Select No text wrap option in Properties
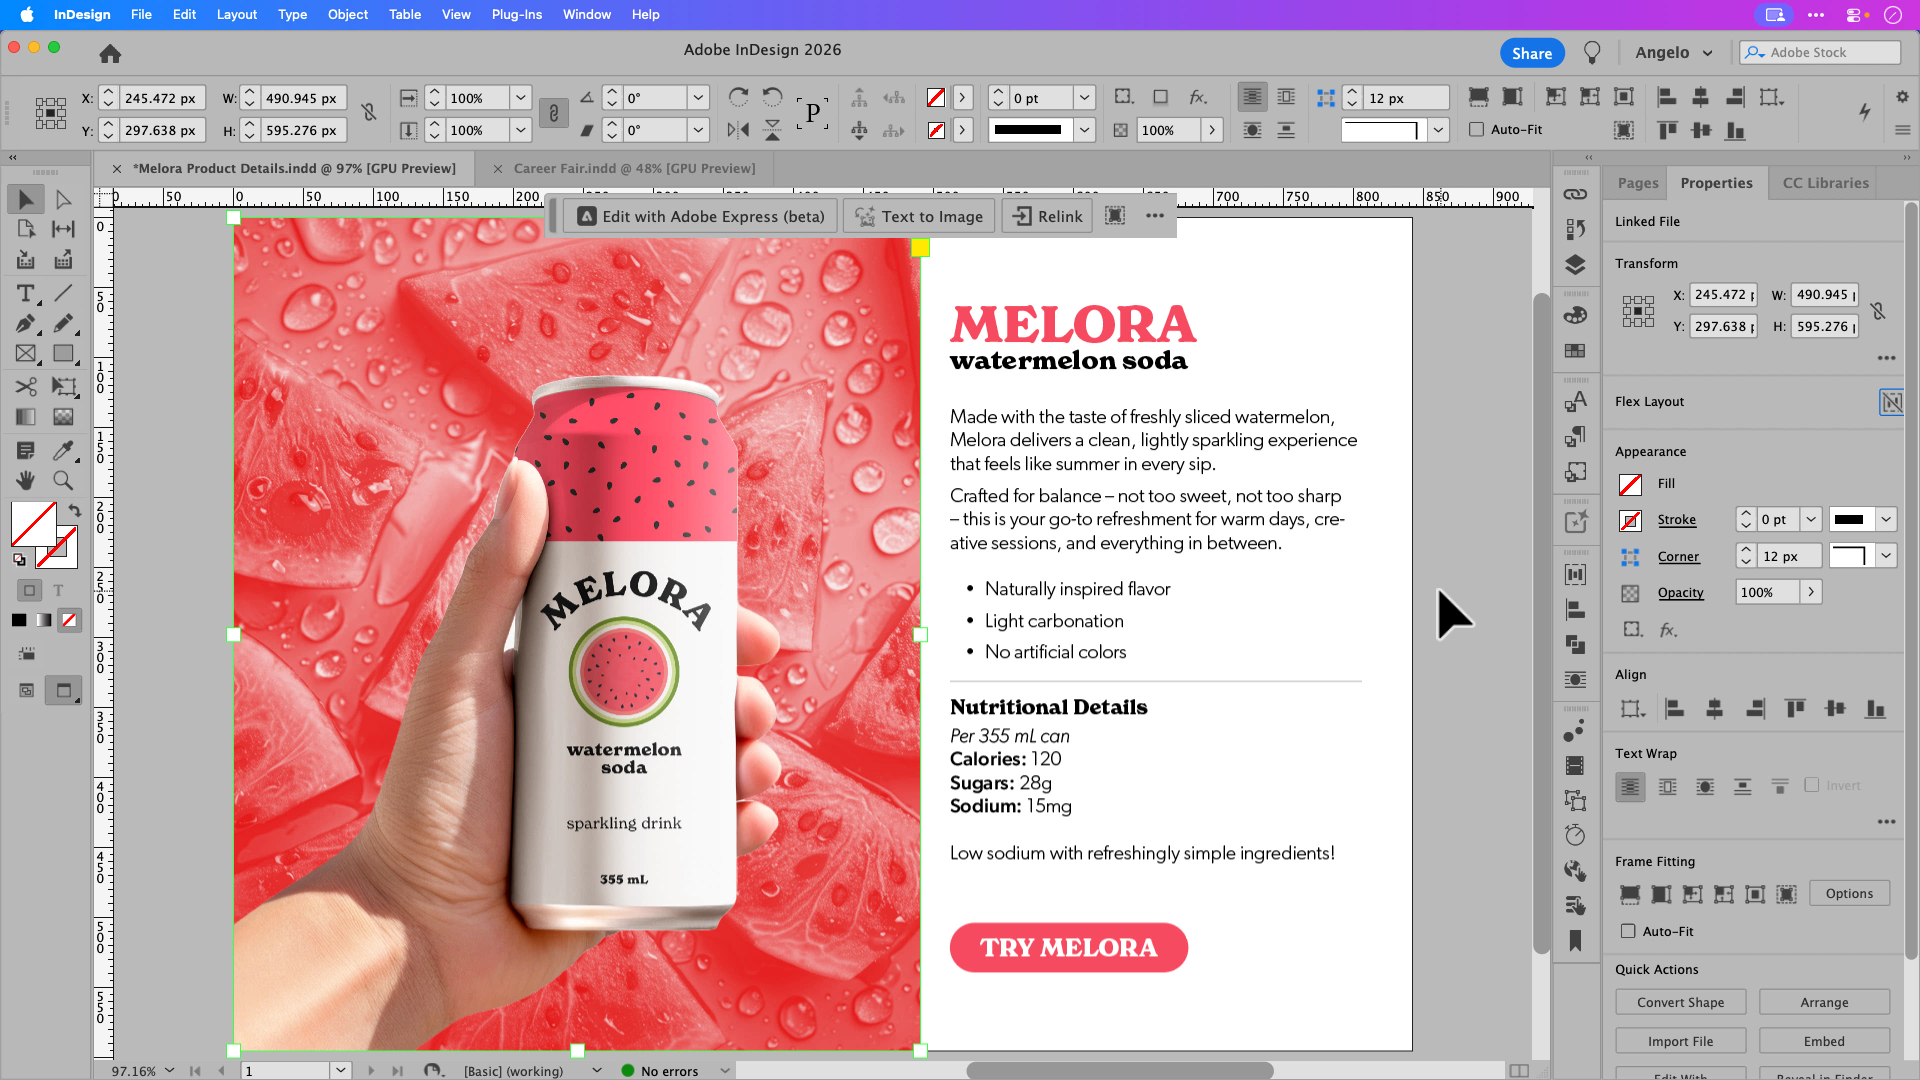Image resolution: width=1920 pixels, height=1080 pixels. tap(1630, 787)
